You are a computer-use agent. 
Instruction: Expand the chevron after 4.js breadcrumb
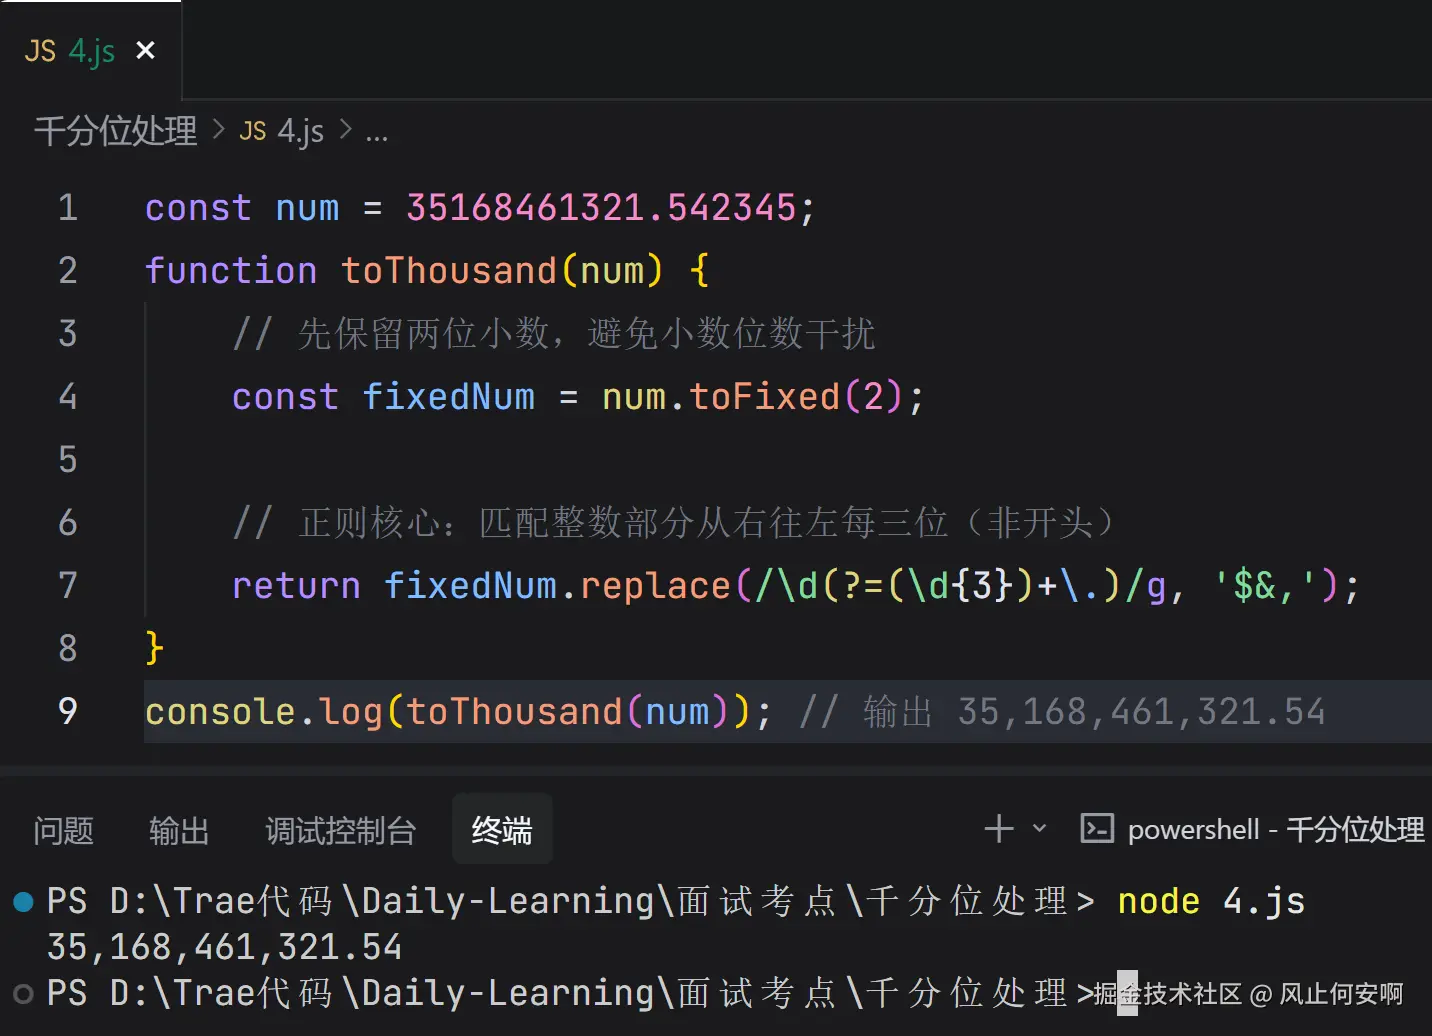pos(345,130)
